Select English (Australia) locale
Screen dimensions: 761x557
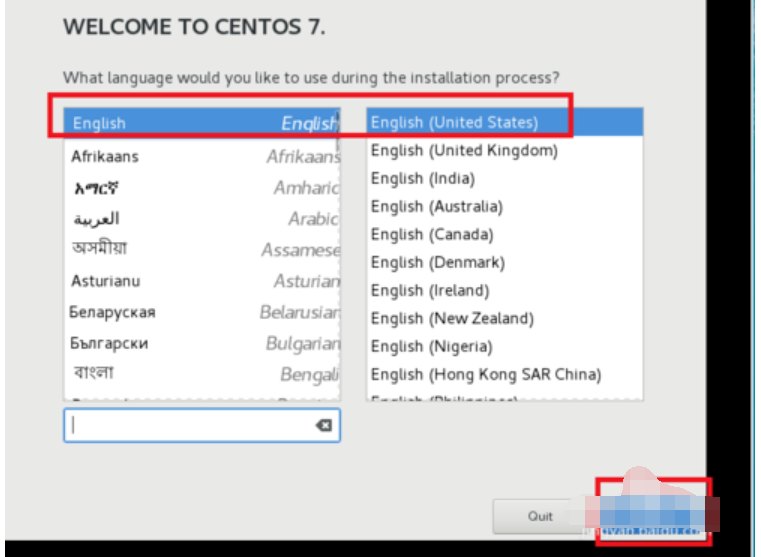[503, 207]
